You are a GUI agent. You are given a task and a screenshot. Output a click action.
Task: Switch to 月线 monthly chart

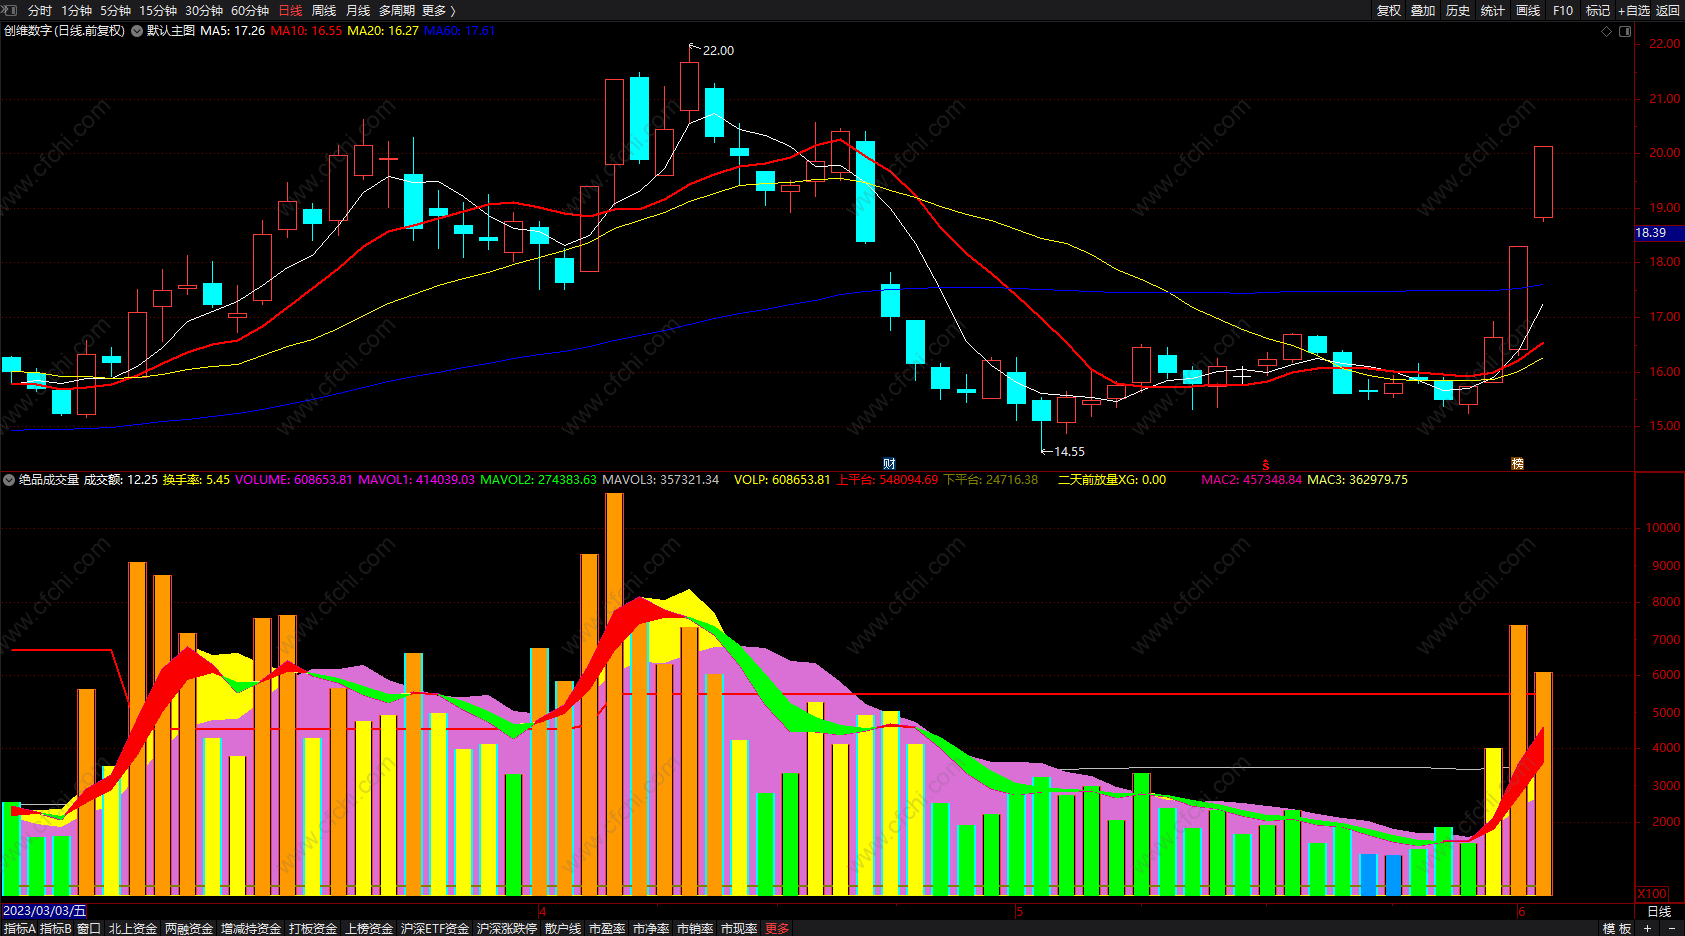(358, 10)
